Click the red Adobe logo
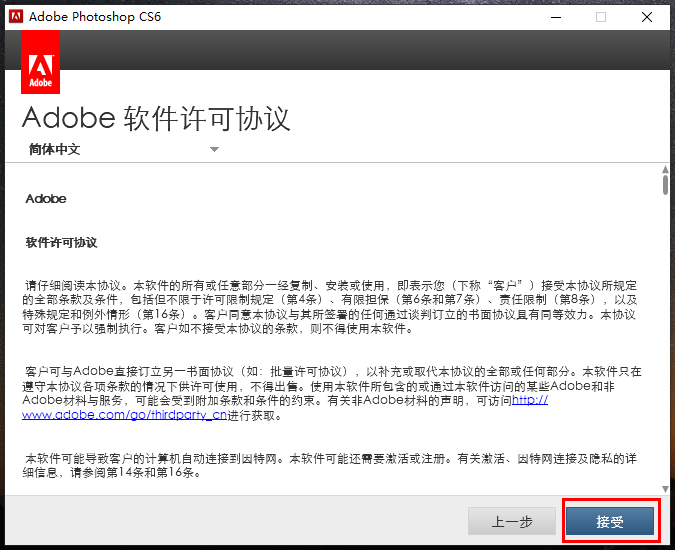675x550 pixels. 40,62
